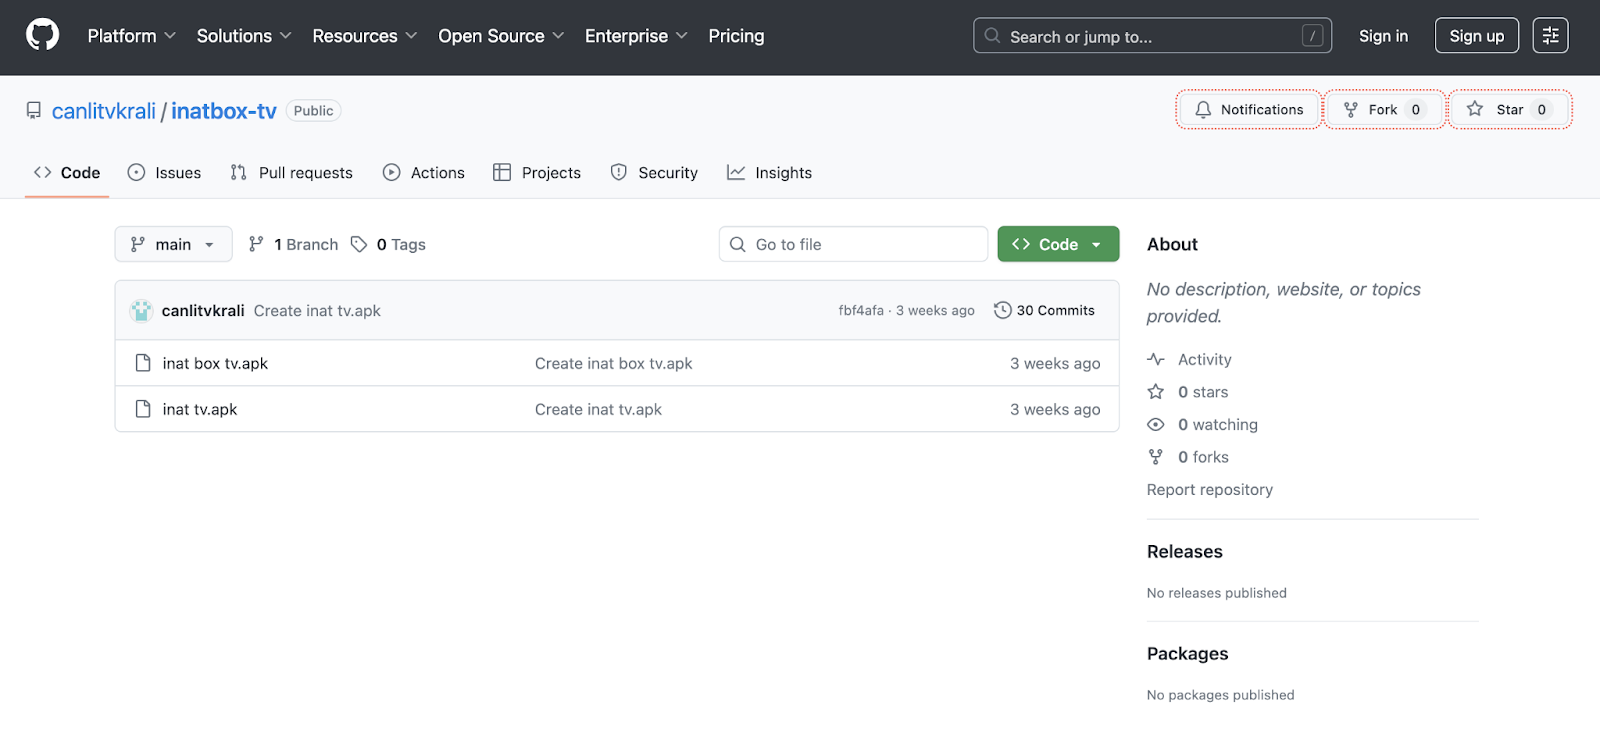Expand the Platform navigation menu
Screen dimensions: 1600x748
[131, 36]
